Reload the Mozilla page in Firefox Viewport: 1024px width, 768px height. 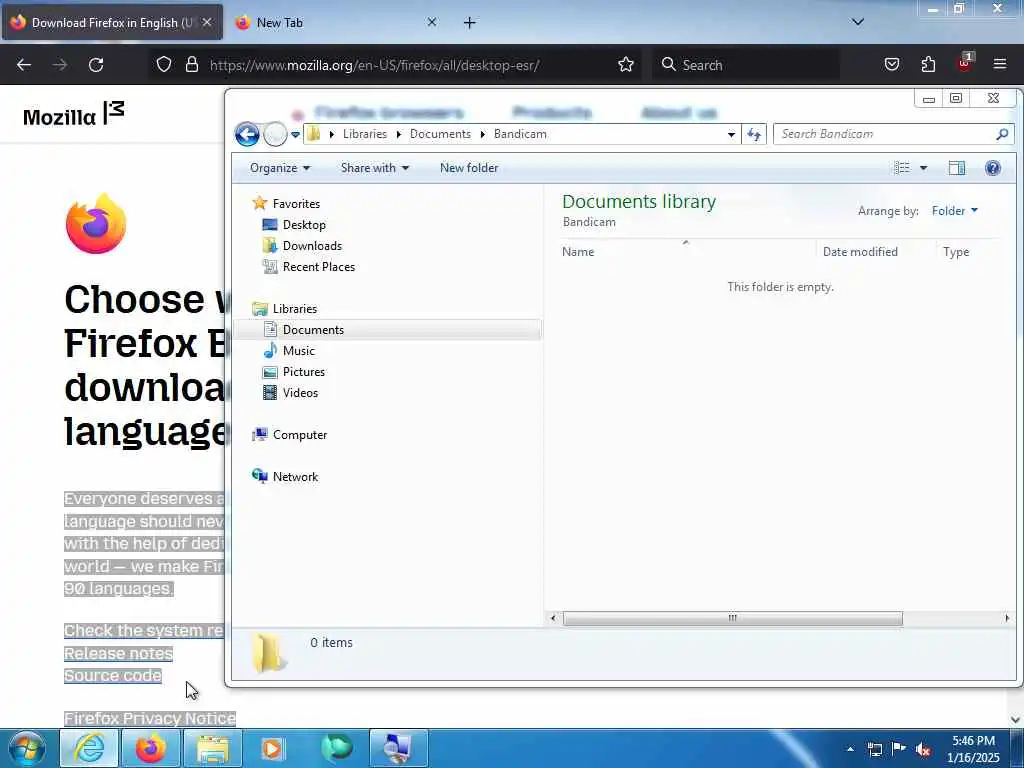[x=96, y=65]
